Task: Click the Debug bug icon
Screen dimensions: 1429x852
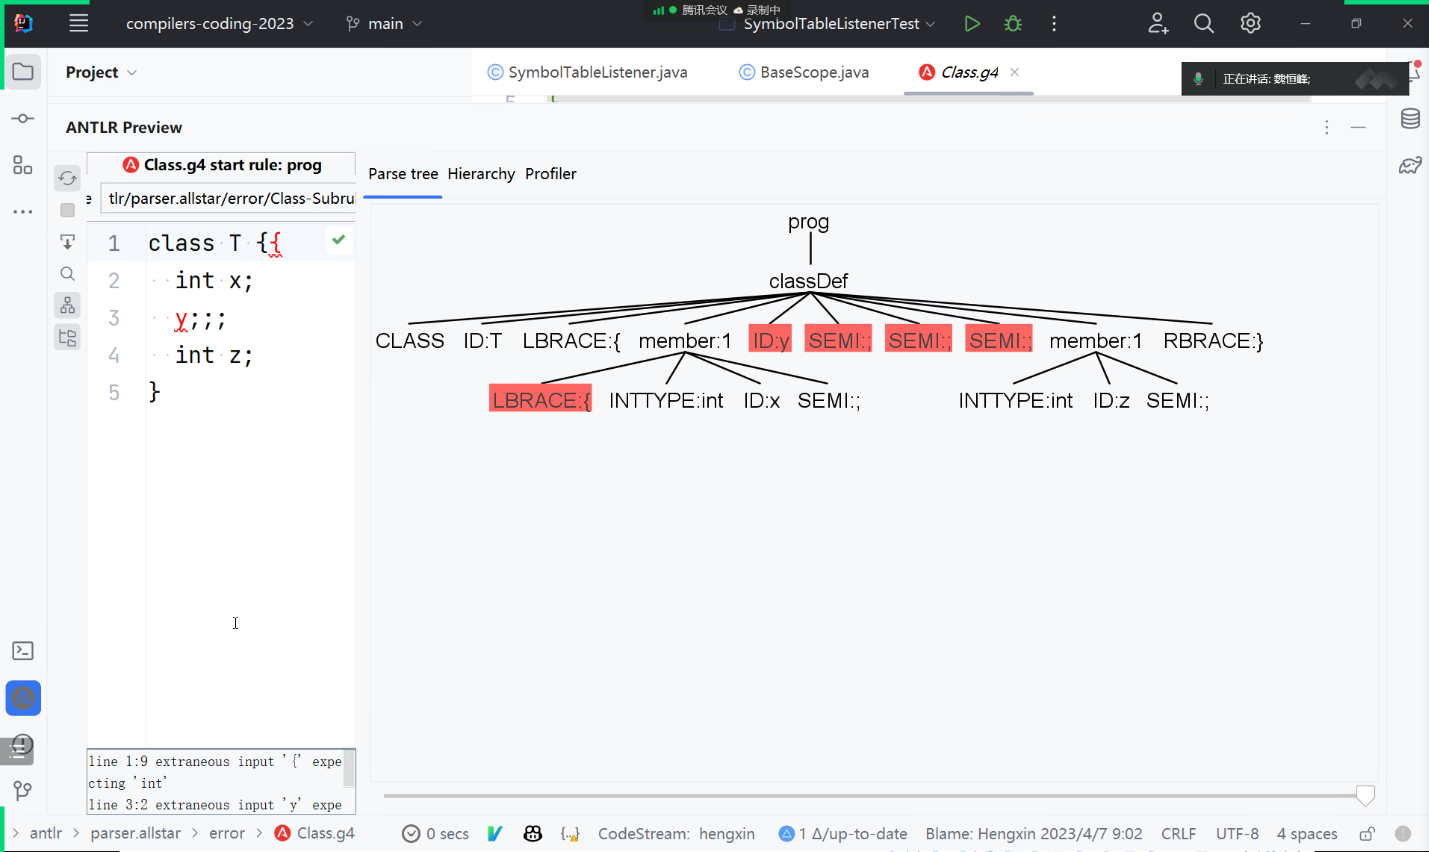Action: [1013, 23]
